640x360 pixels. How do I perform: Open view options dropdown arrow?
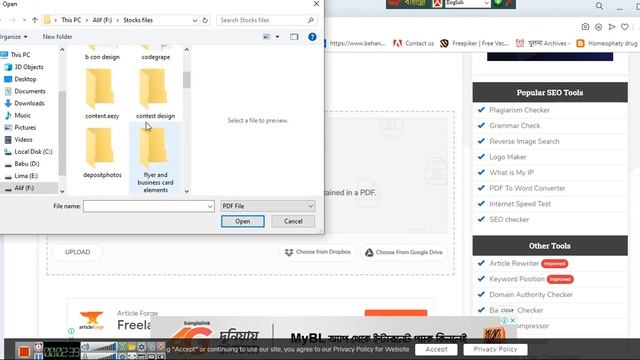point(278,37)
